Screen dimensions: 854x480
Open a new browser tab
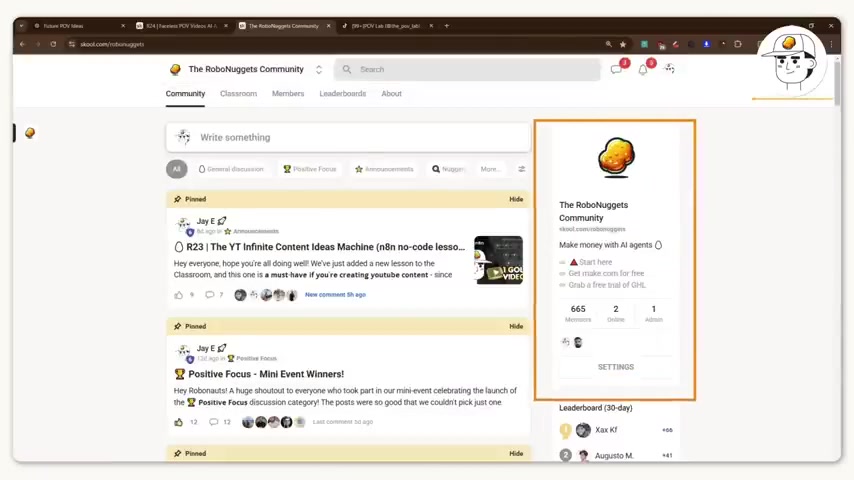(x=447, y=26)
